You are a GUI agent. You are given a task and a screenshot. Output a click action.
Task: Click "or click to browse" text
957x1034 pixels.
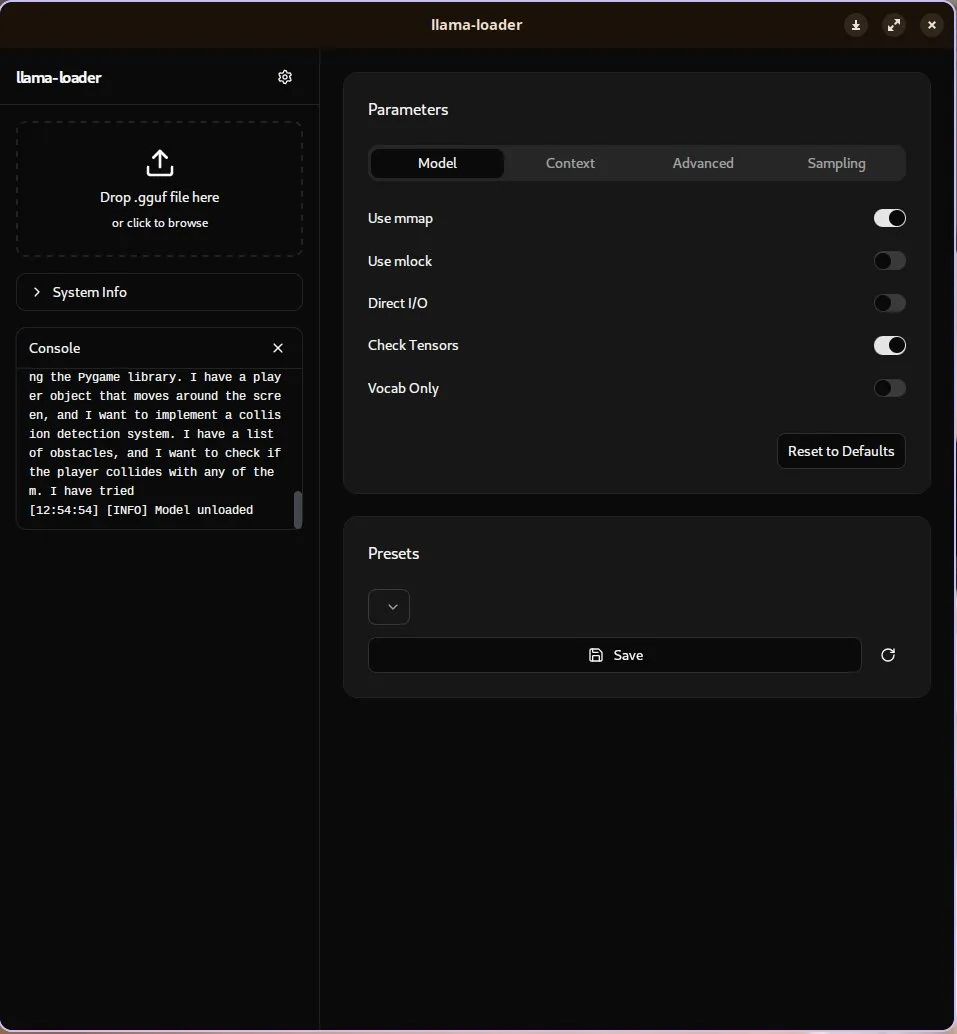point(160,223)
